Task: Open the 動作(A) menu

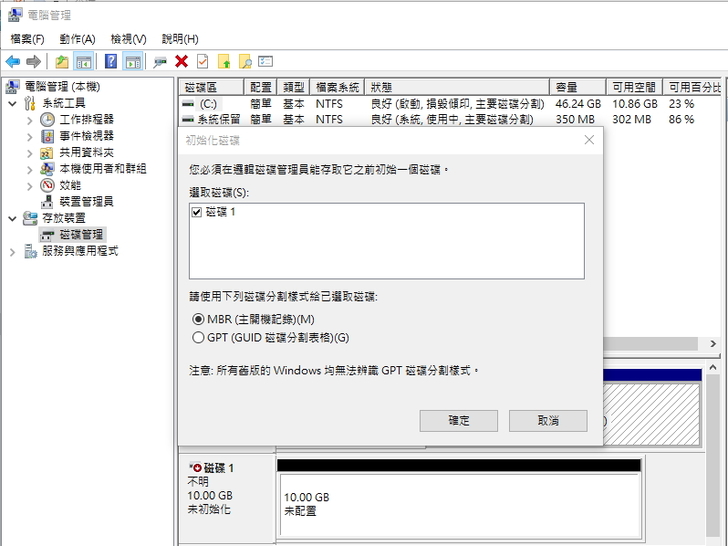Action: (x=77, y=39)
